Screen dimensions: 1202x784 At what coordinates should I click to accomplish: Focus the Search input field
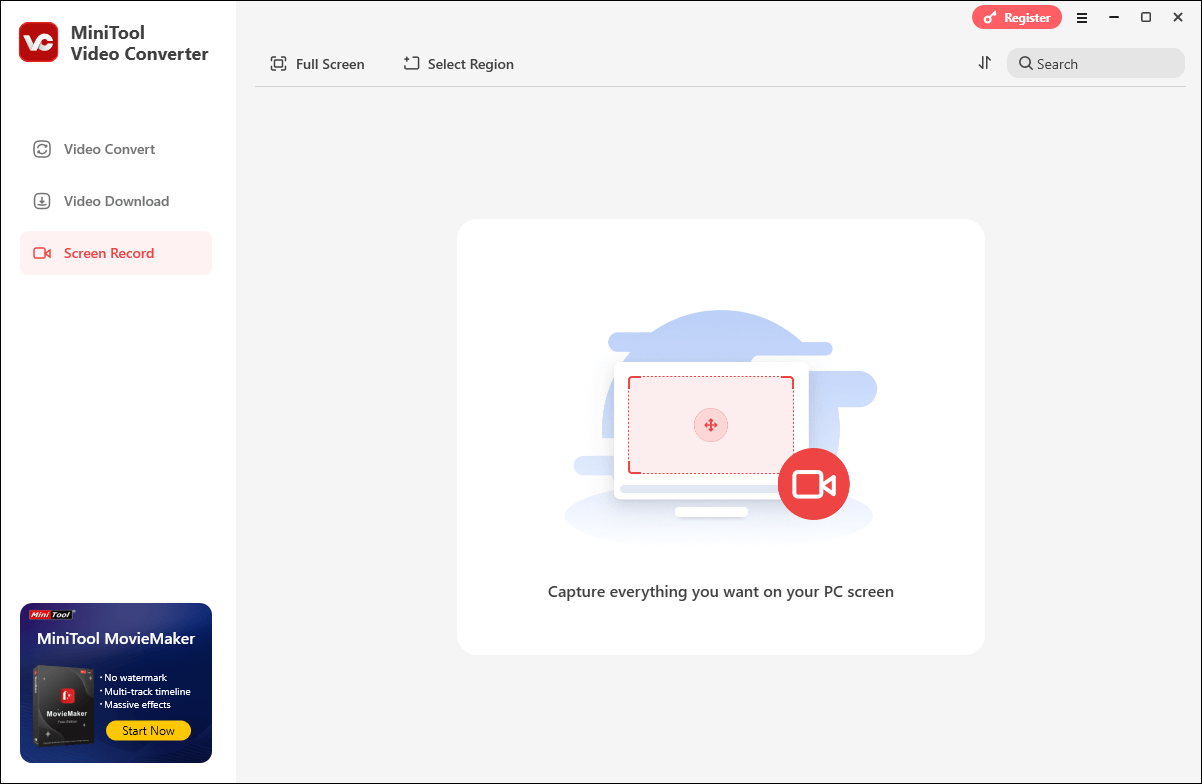pyautogui.click(x=1095, y=64)
